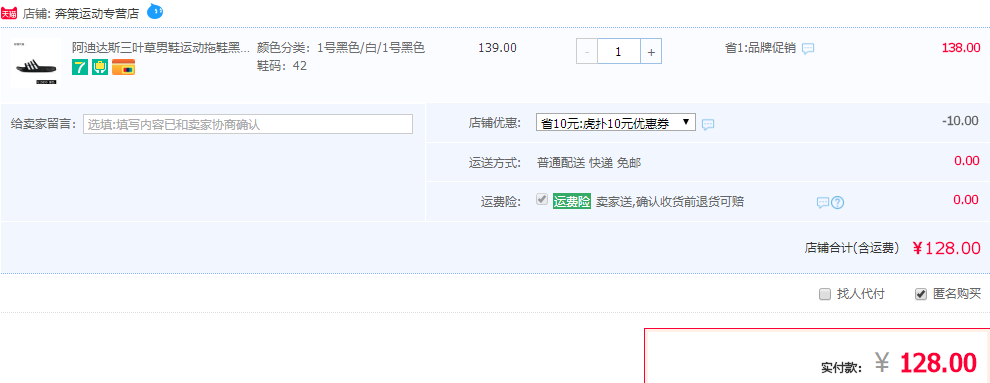
Task: Click the red Tmall logo icon
Action: [9, 14]
